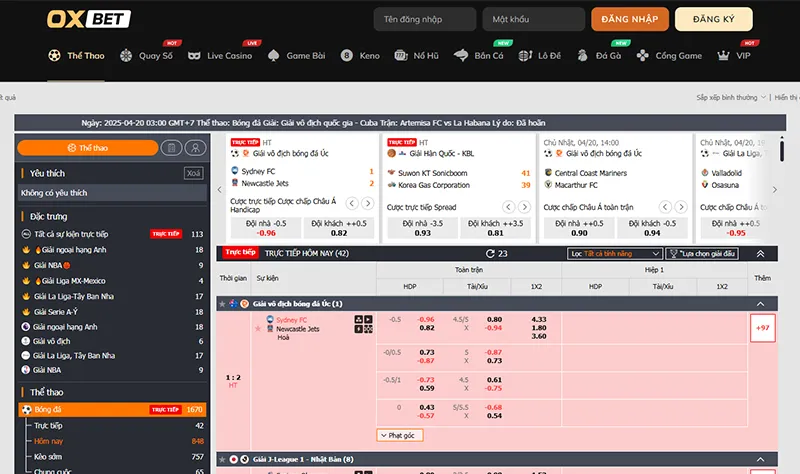Image resolution: width=800 pixels, height=474 pixels.
Task: Focus Mật khẩu password field
Action: [x=534, y=19]
